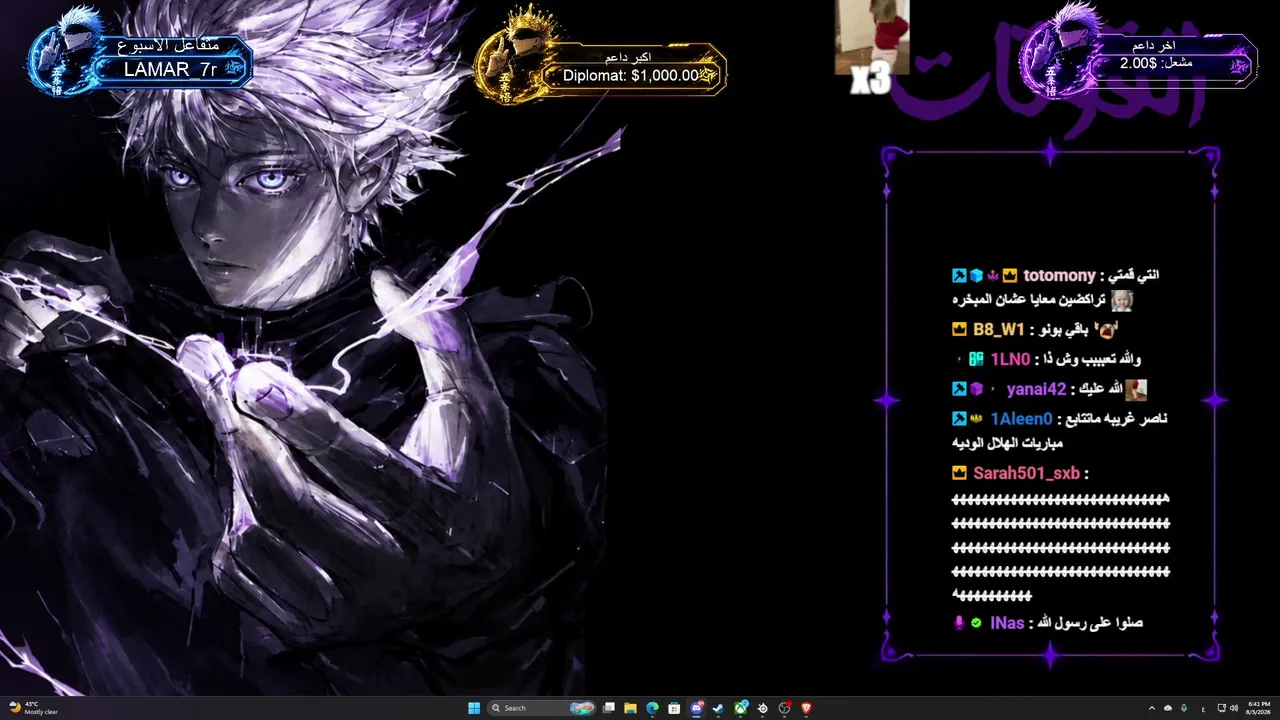Click the crown badge beside B8_W1

[960, 330]
